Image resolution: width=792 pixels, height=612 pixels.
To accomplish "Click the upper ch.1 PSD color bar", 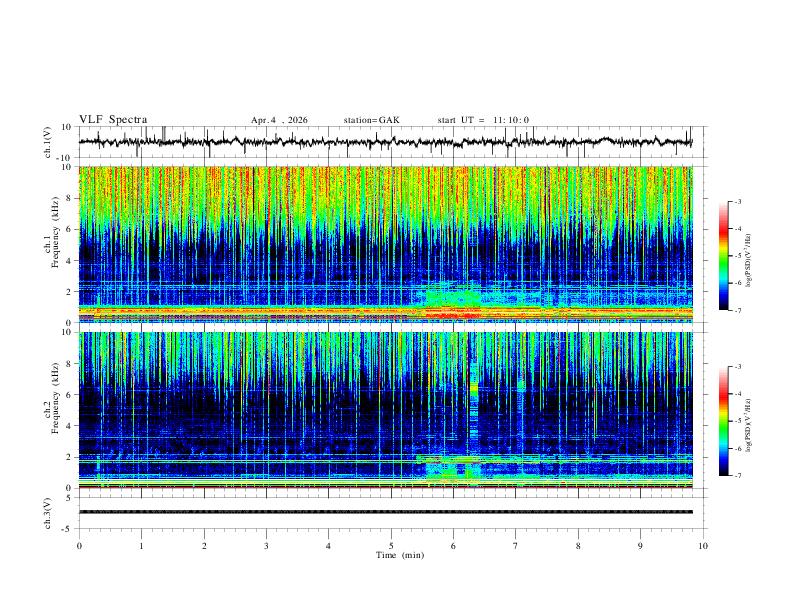I will 724,256.
